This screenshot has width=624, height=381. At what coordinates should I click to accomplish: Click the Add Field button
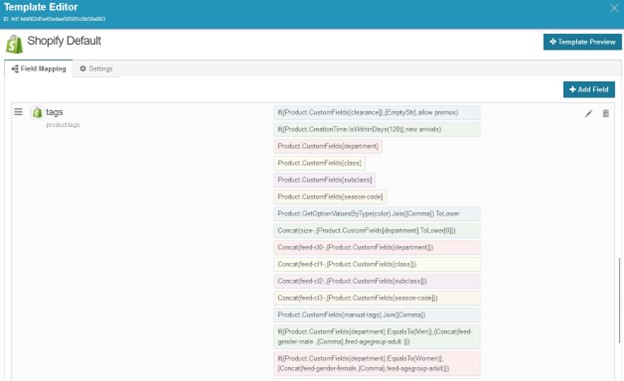point(589,90)
